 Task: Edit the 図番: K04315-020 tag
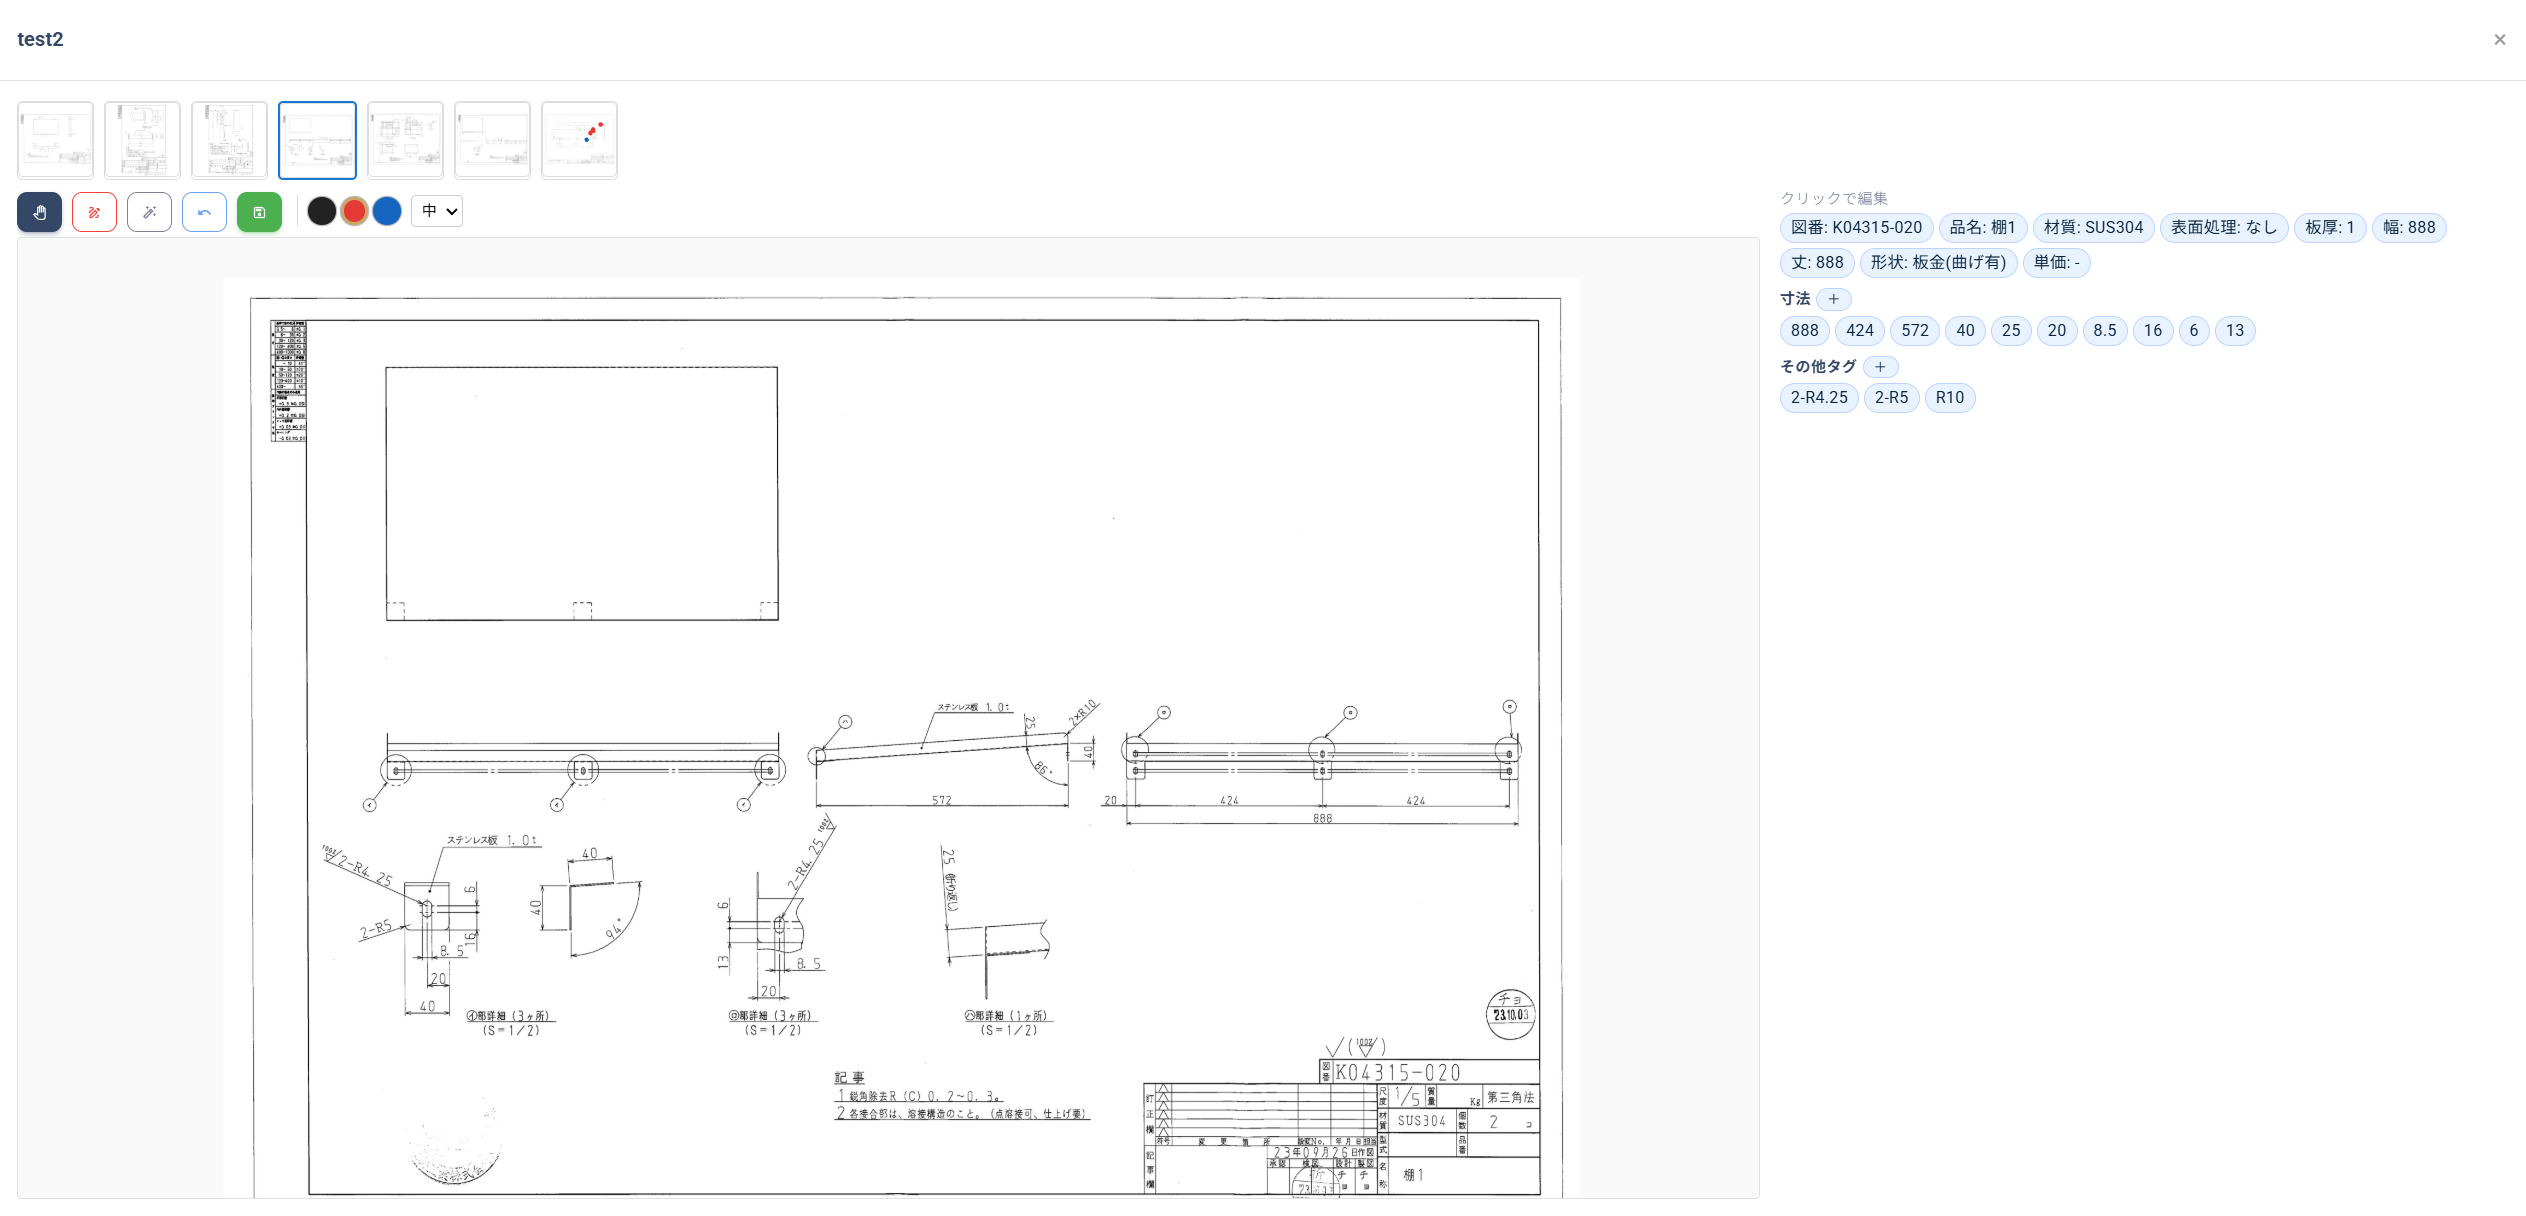point(1856,228)
